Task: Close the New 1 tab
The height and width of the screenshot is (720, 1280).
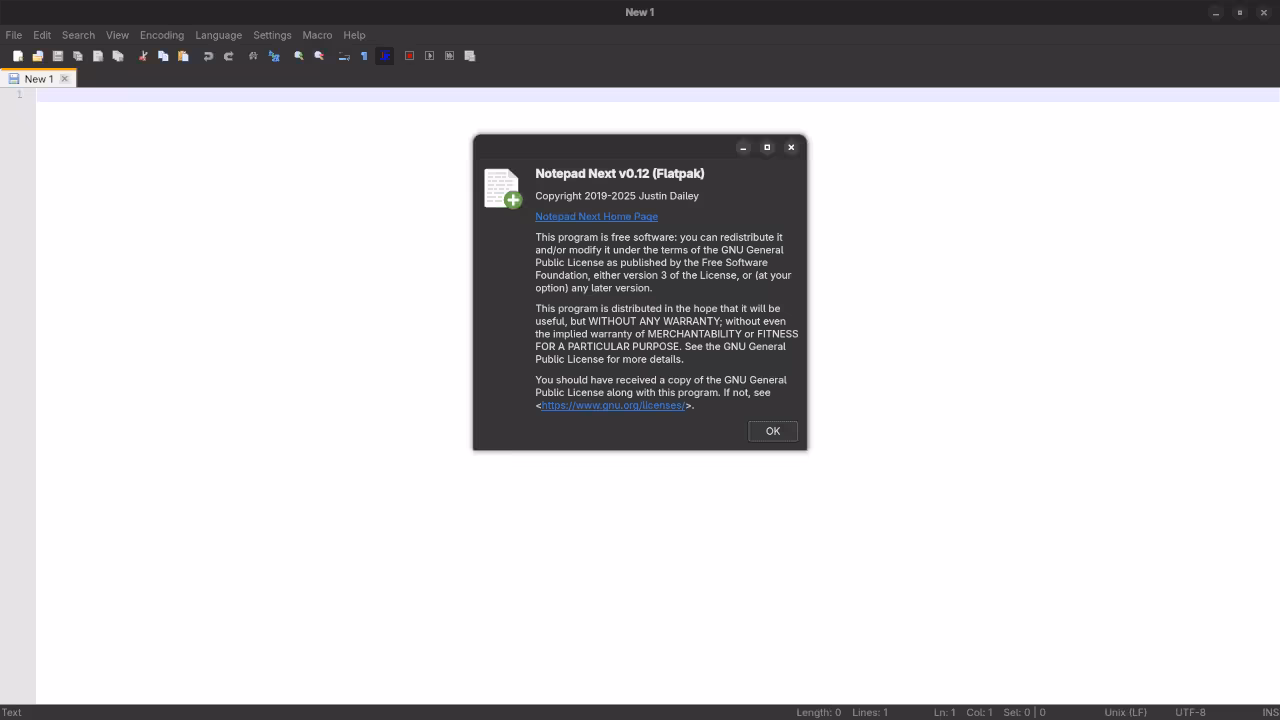Action: (65, 79)
